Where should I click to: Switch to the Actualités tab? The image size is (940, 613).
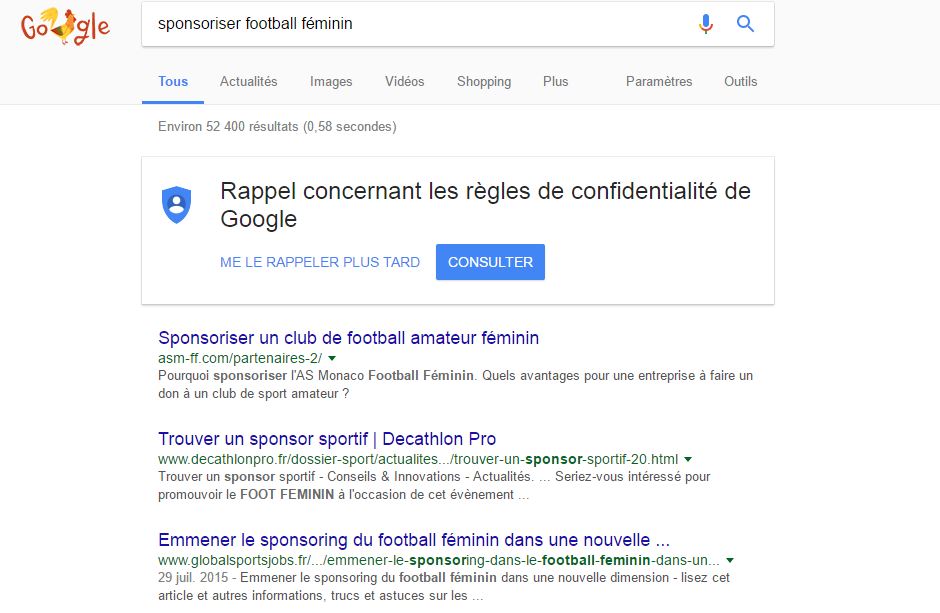tap(248, 81)
